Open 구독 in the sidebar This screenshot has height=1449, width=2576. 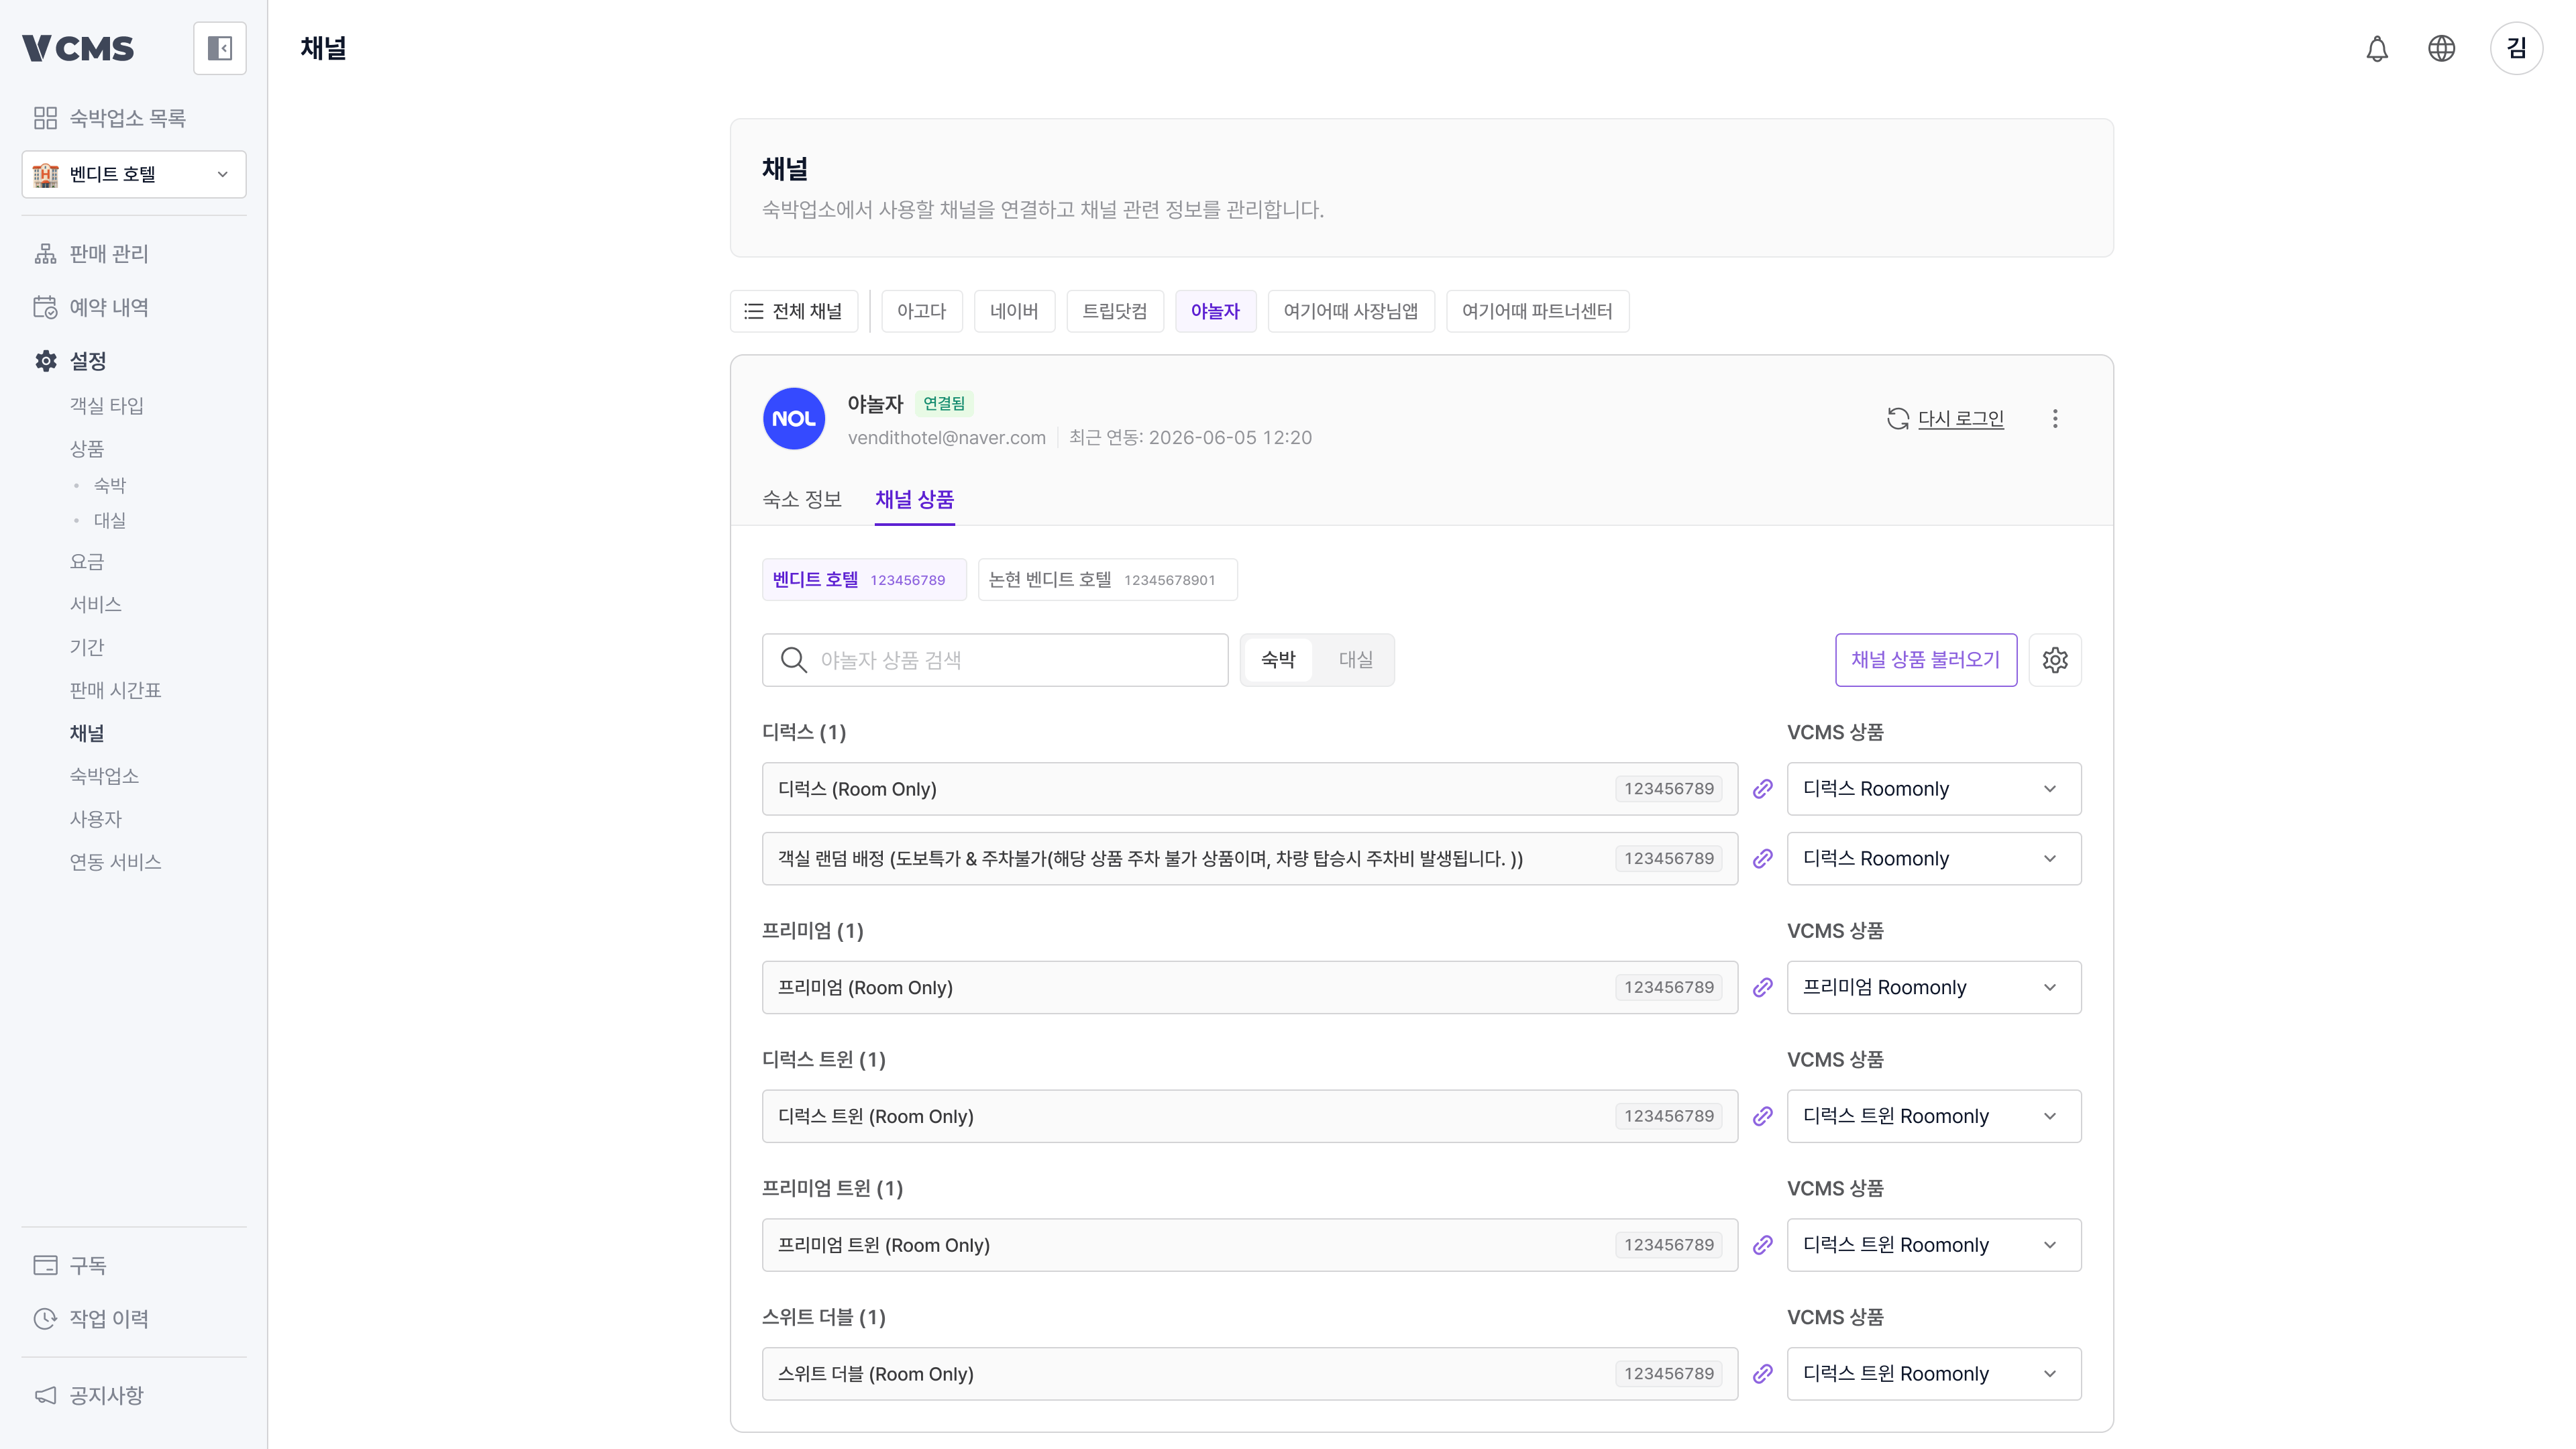[70, 1265]
